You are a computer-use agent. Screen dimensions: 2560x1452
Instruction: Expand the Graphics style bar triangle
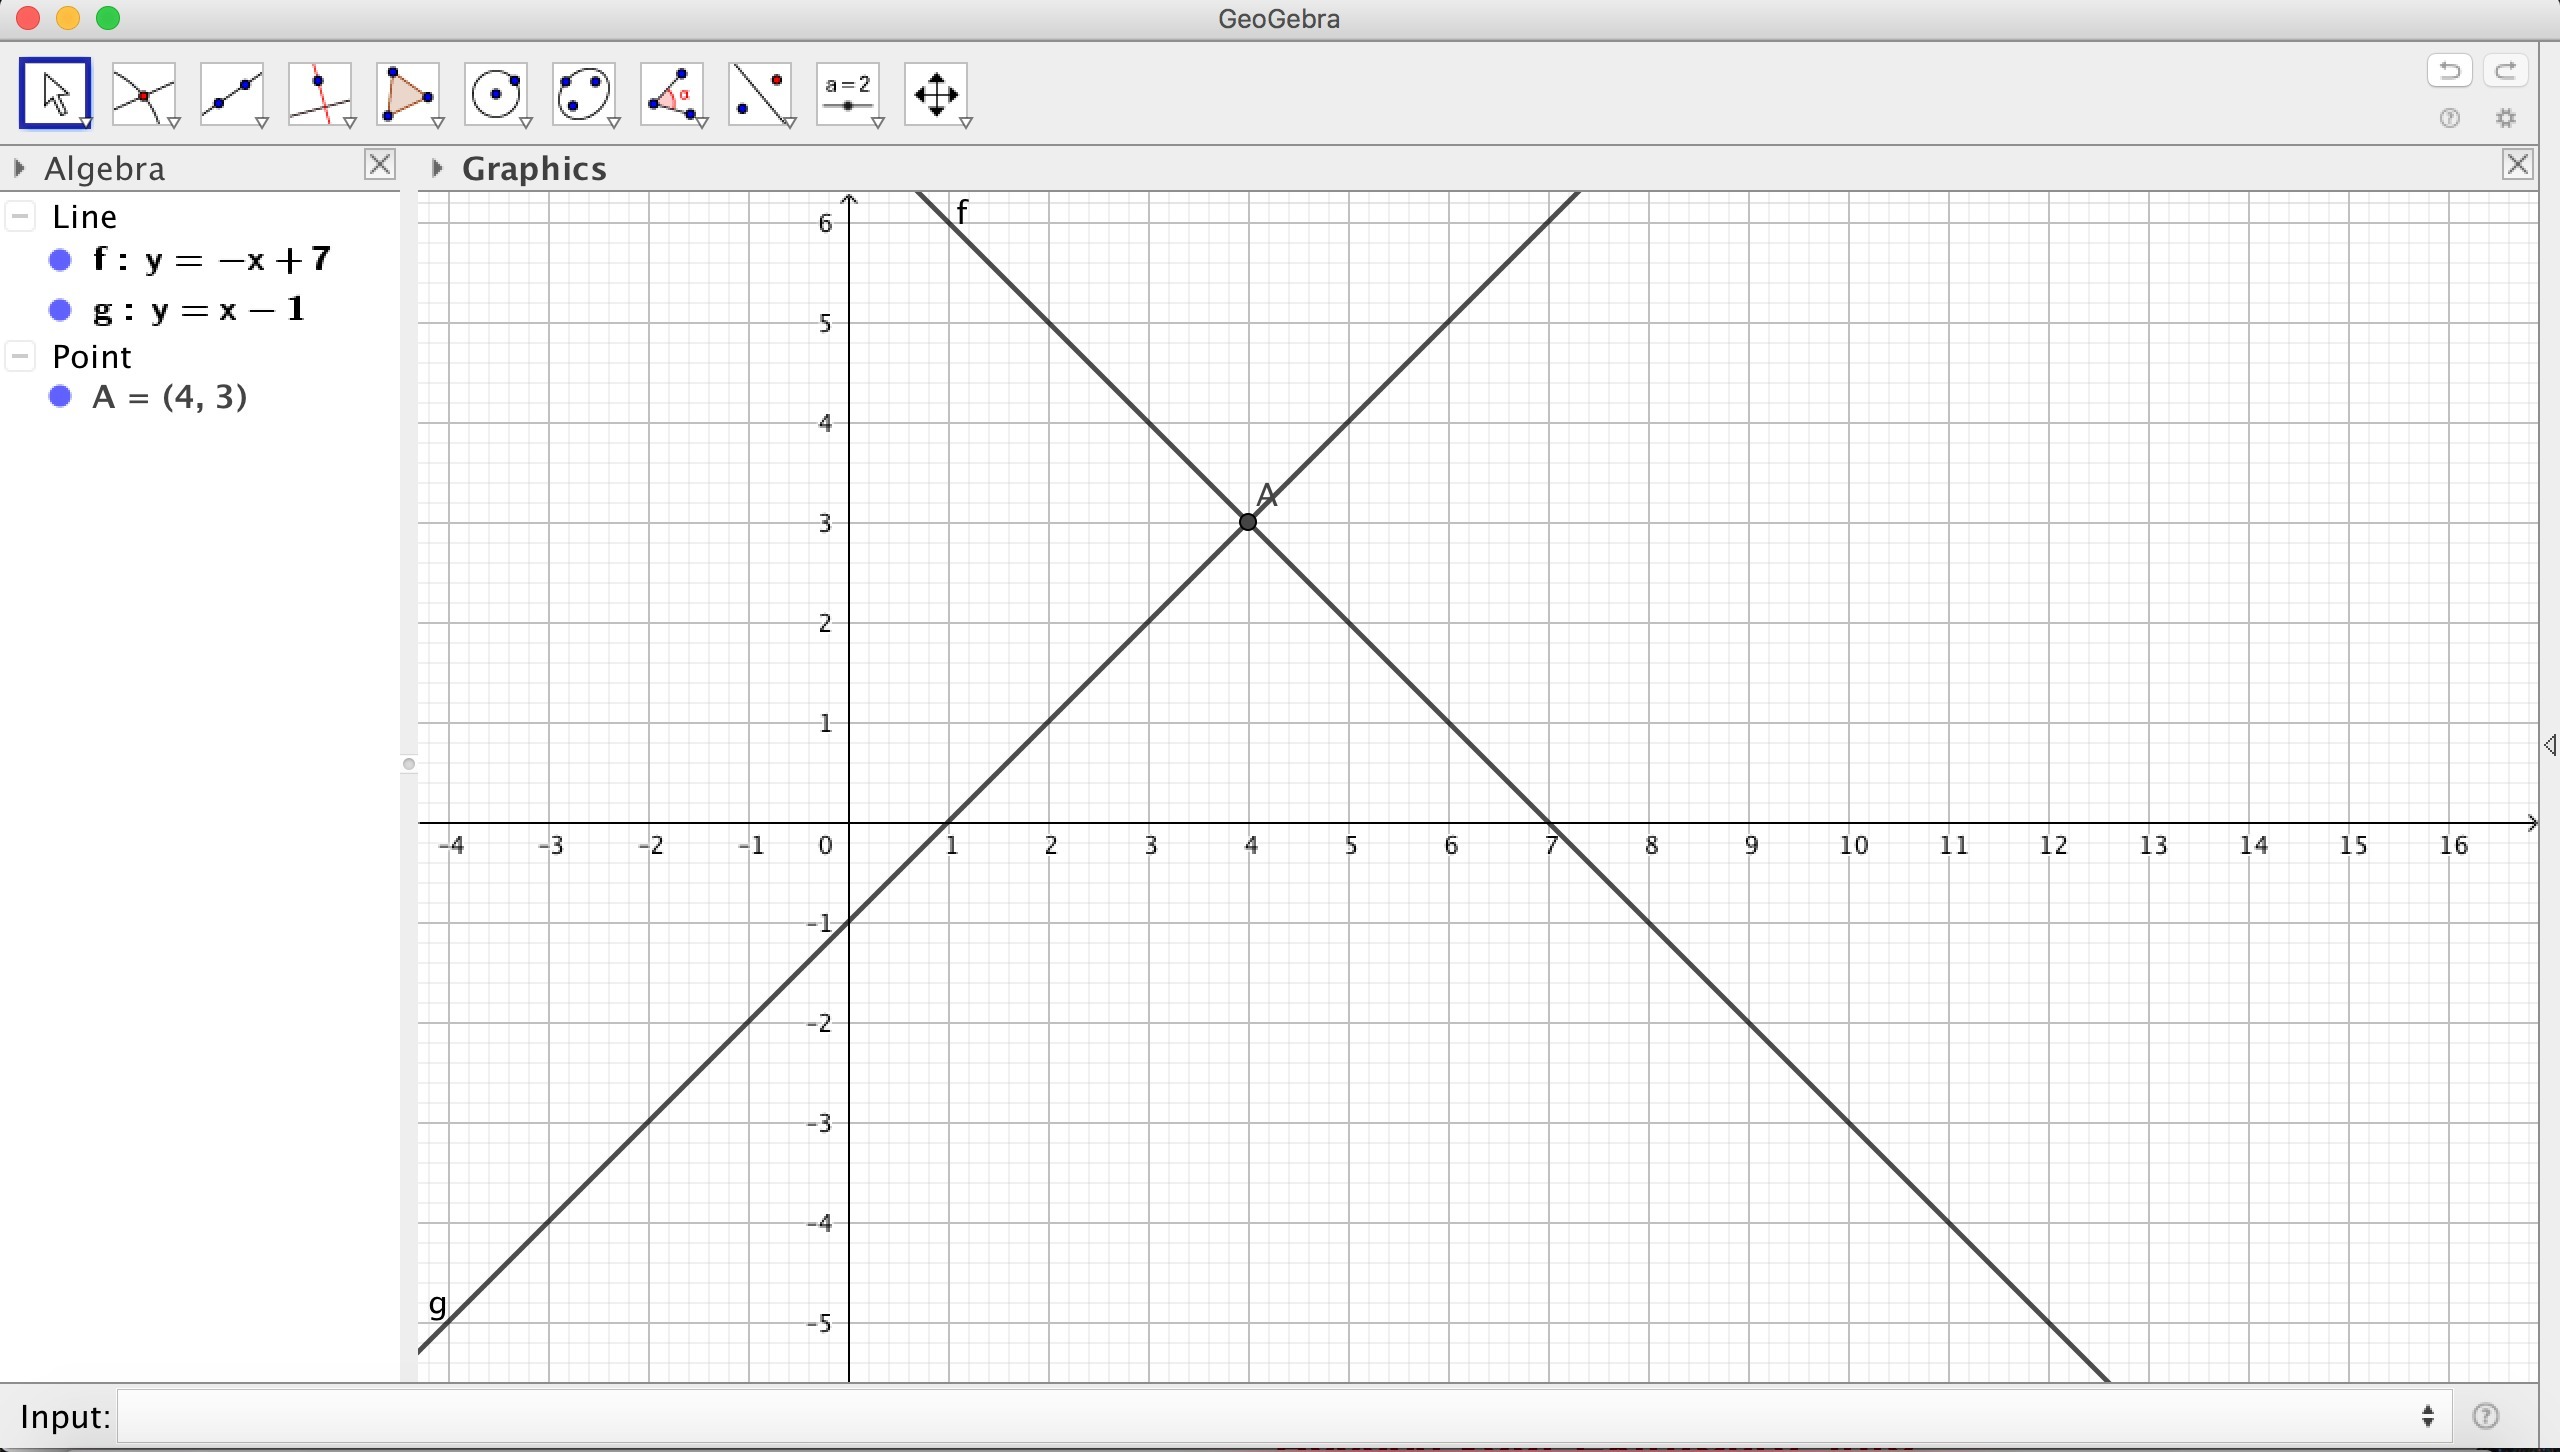click(437, 168)
